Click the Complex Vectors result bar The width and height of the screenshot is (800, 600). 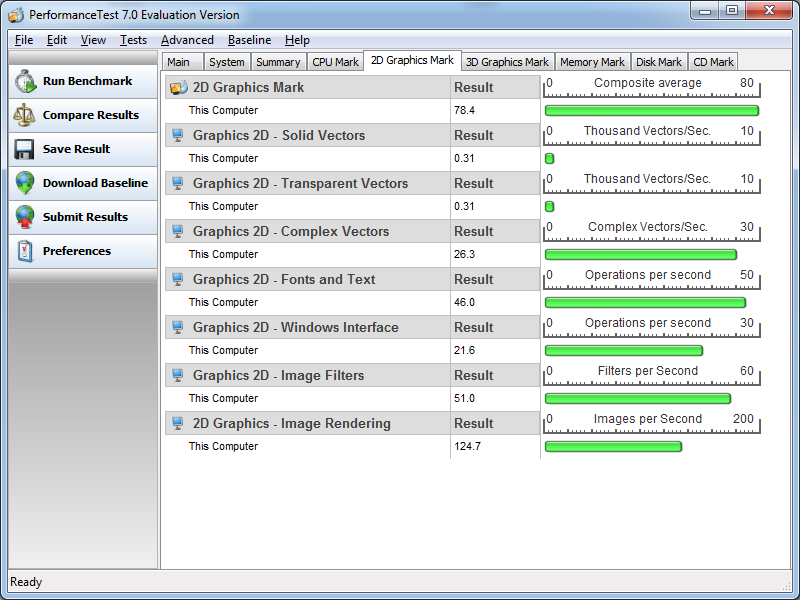pyautogui.click(x=641, y=254)
